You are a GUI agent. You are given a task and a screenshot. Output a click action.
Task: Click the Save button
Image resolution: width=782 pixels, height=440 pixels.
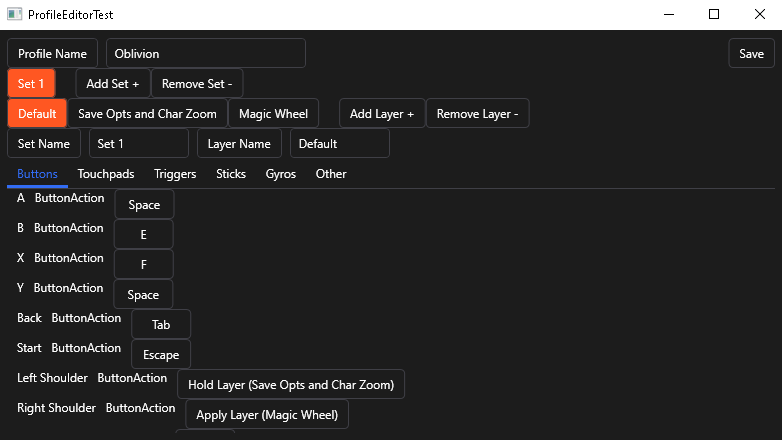(751, 54)
